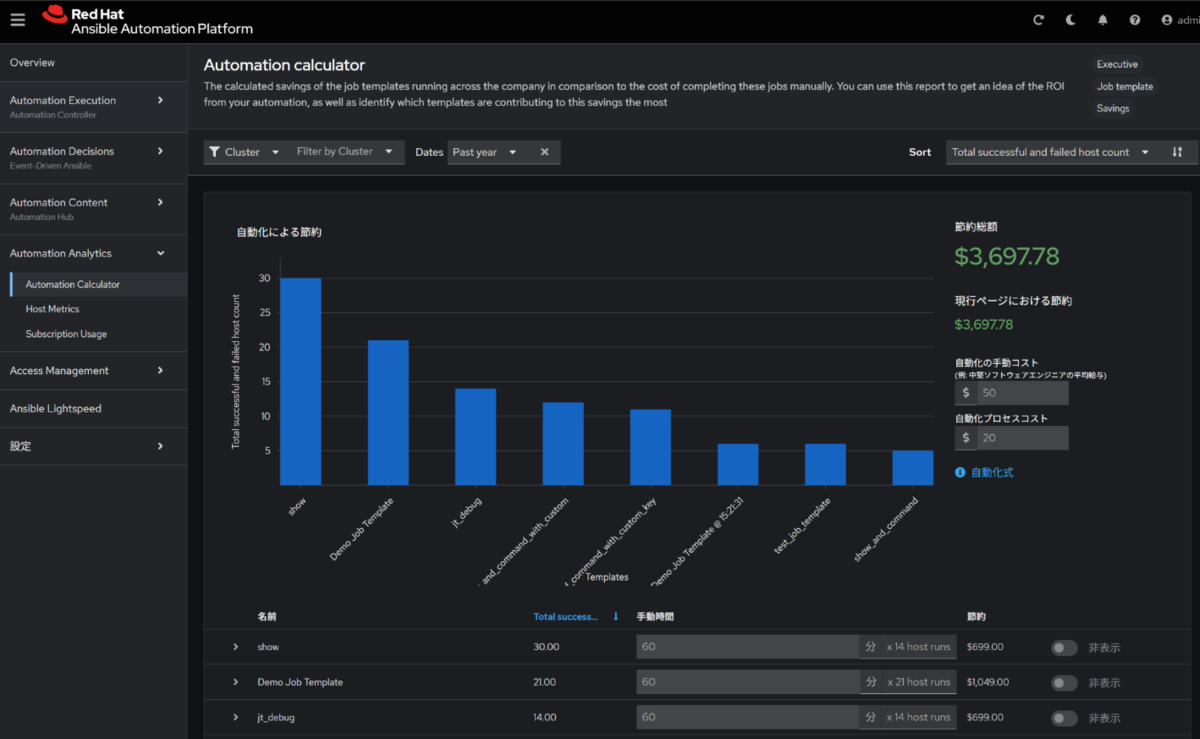Toggle visibility switch for jt_debug row
Image resolution: width=1200 pixels, height=739 pixels.
[1064, 718]
